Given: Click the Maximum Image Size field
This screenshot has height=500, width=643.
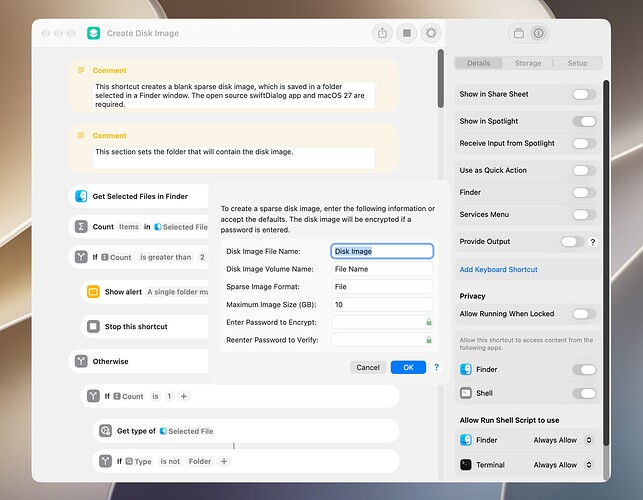Looking at the screenshot, I should [x=382, y=304].
